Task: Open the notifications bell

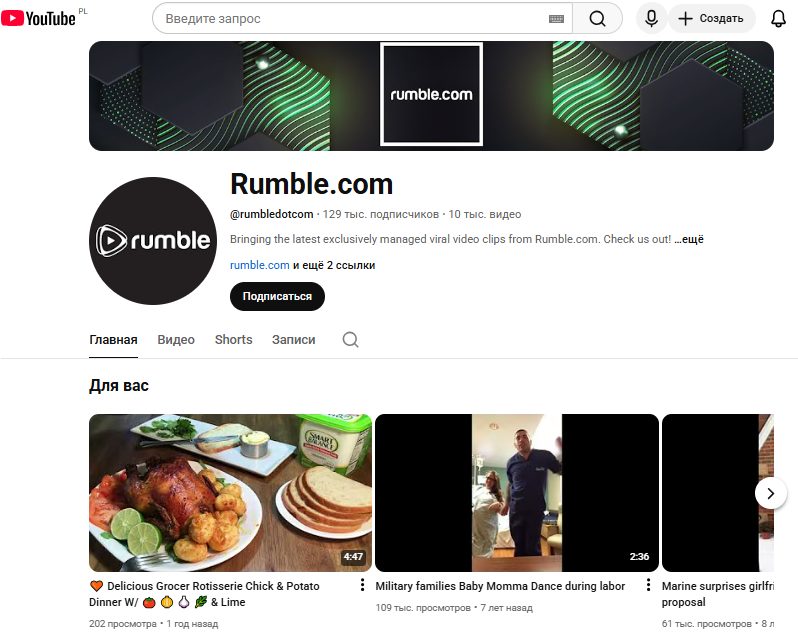Action: click(778, 19)
